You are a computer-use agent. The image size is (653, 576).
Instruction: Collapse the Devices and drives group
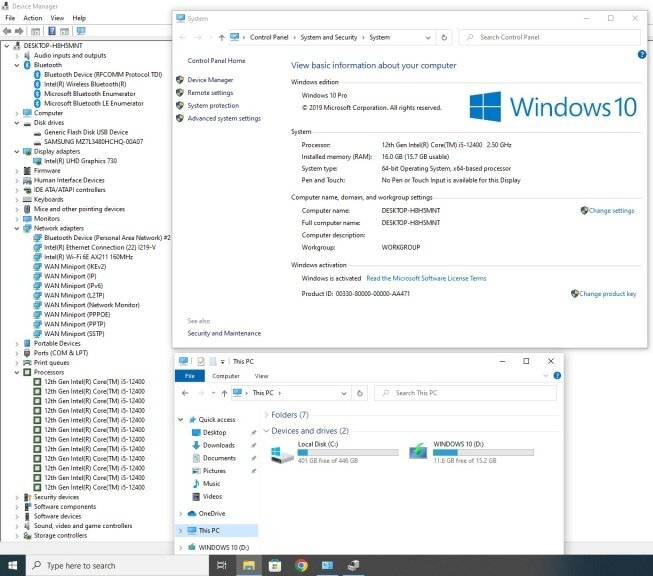coord(266,431)
